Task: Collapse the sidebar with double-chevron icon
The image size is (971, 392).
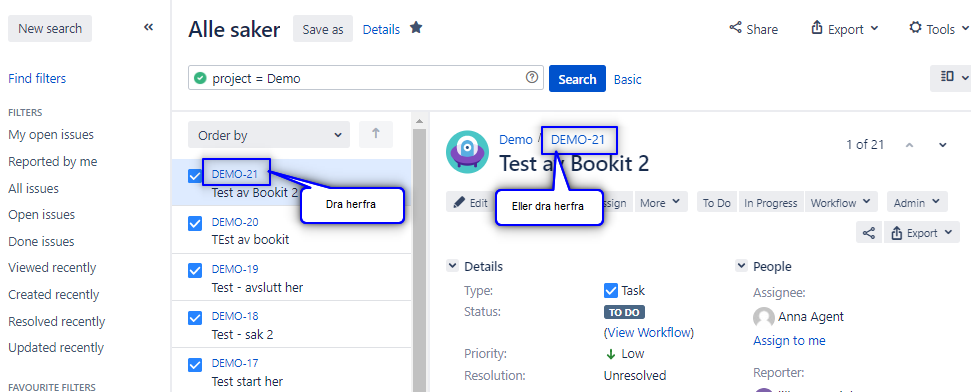Action: pyautogui.click(x=149, y=27)
